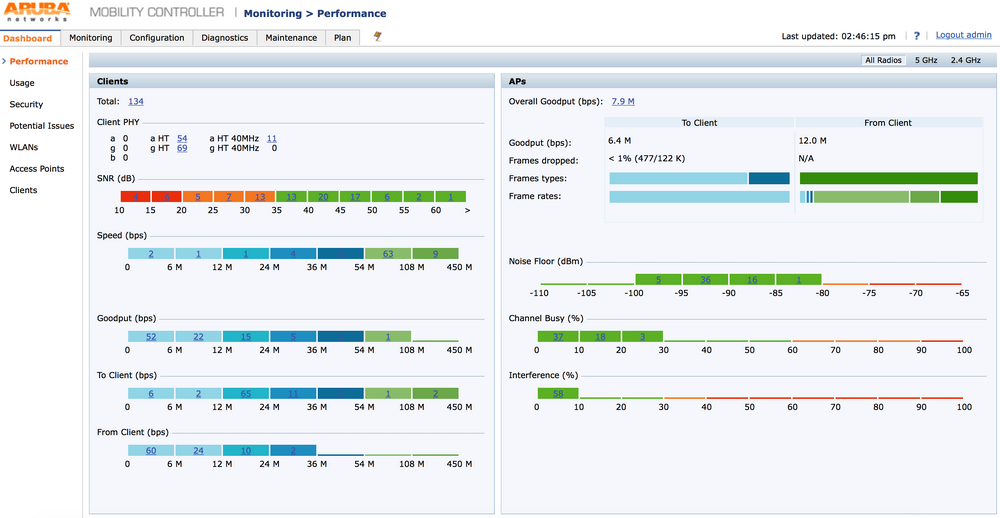The image size is (1000, 518).
Task: Click the Goodput segment showing 22 clients
Action: (x=198, y=336)
